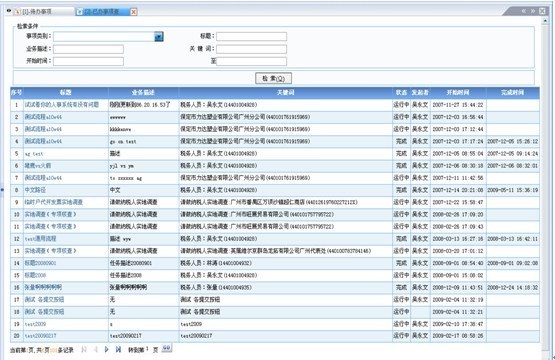555x360 pixels.
Task: Open the 测试 各提交按钮 link in row 17
Action: [x=44, y=299]
